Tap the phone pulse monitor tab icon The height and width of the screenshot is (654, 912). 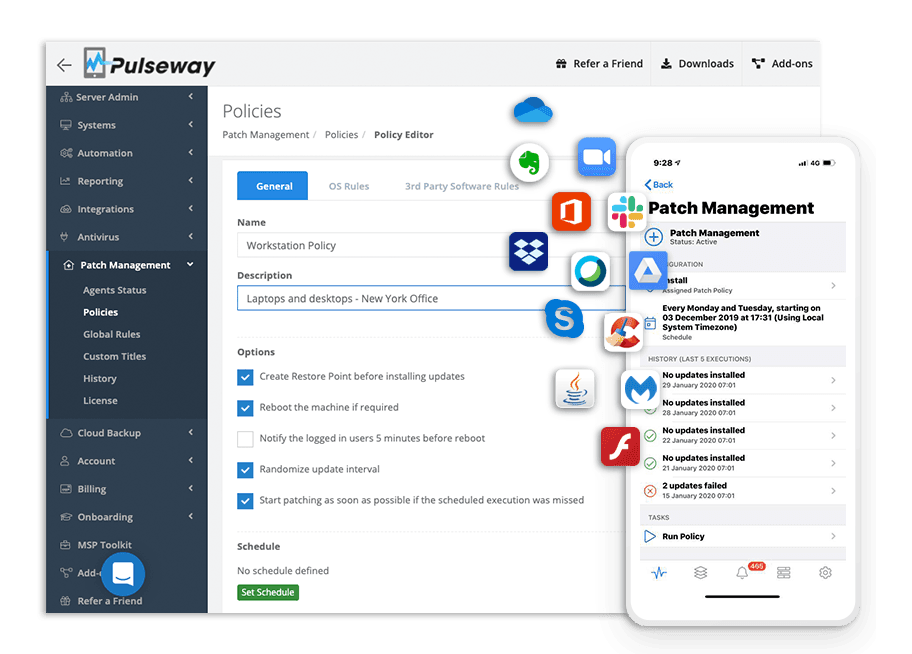(658, 573)
